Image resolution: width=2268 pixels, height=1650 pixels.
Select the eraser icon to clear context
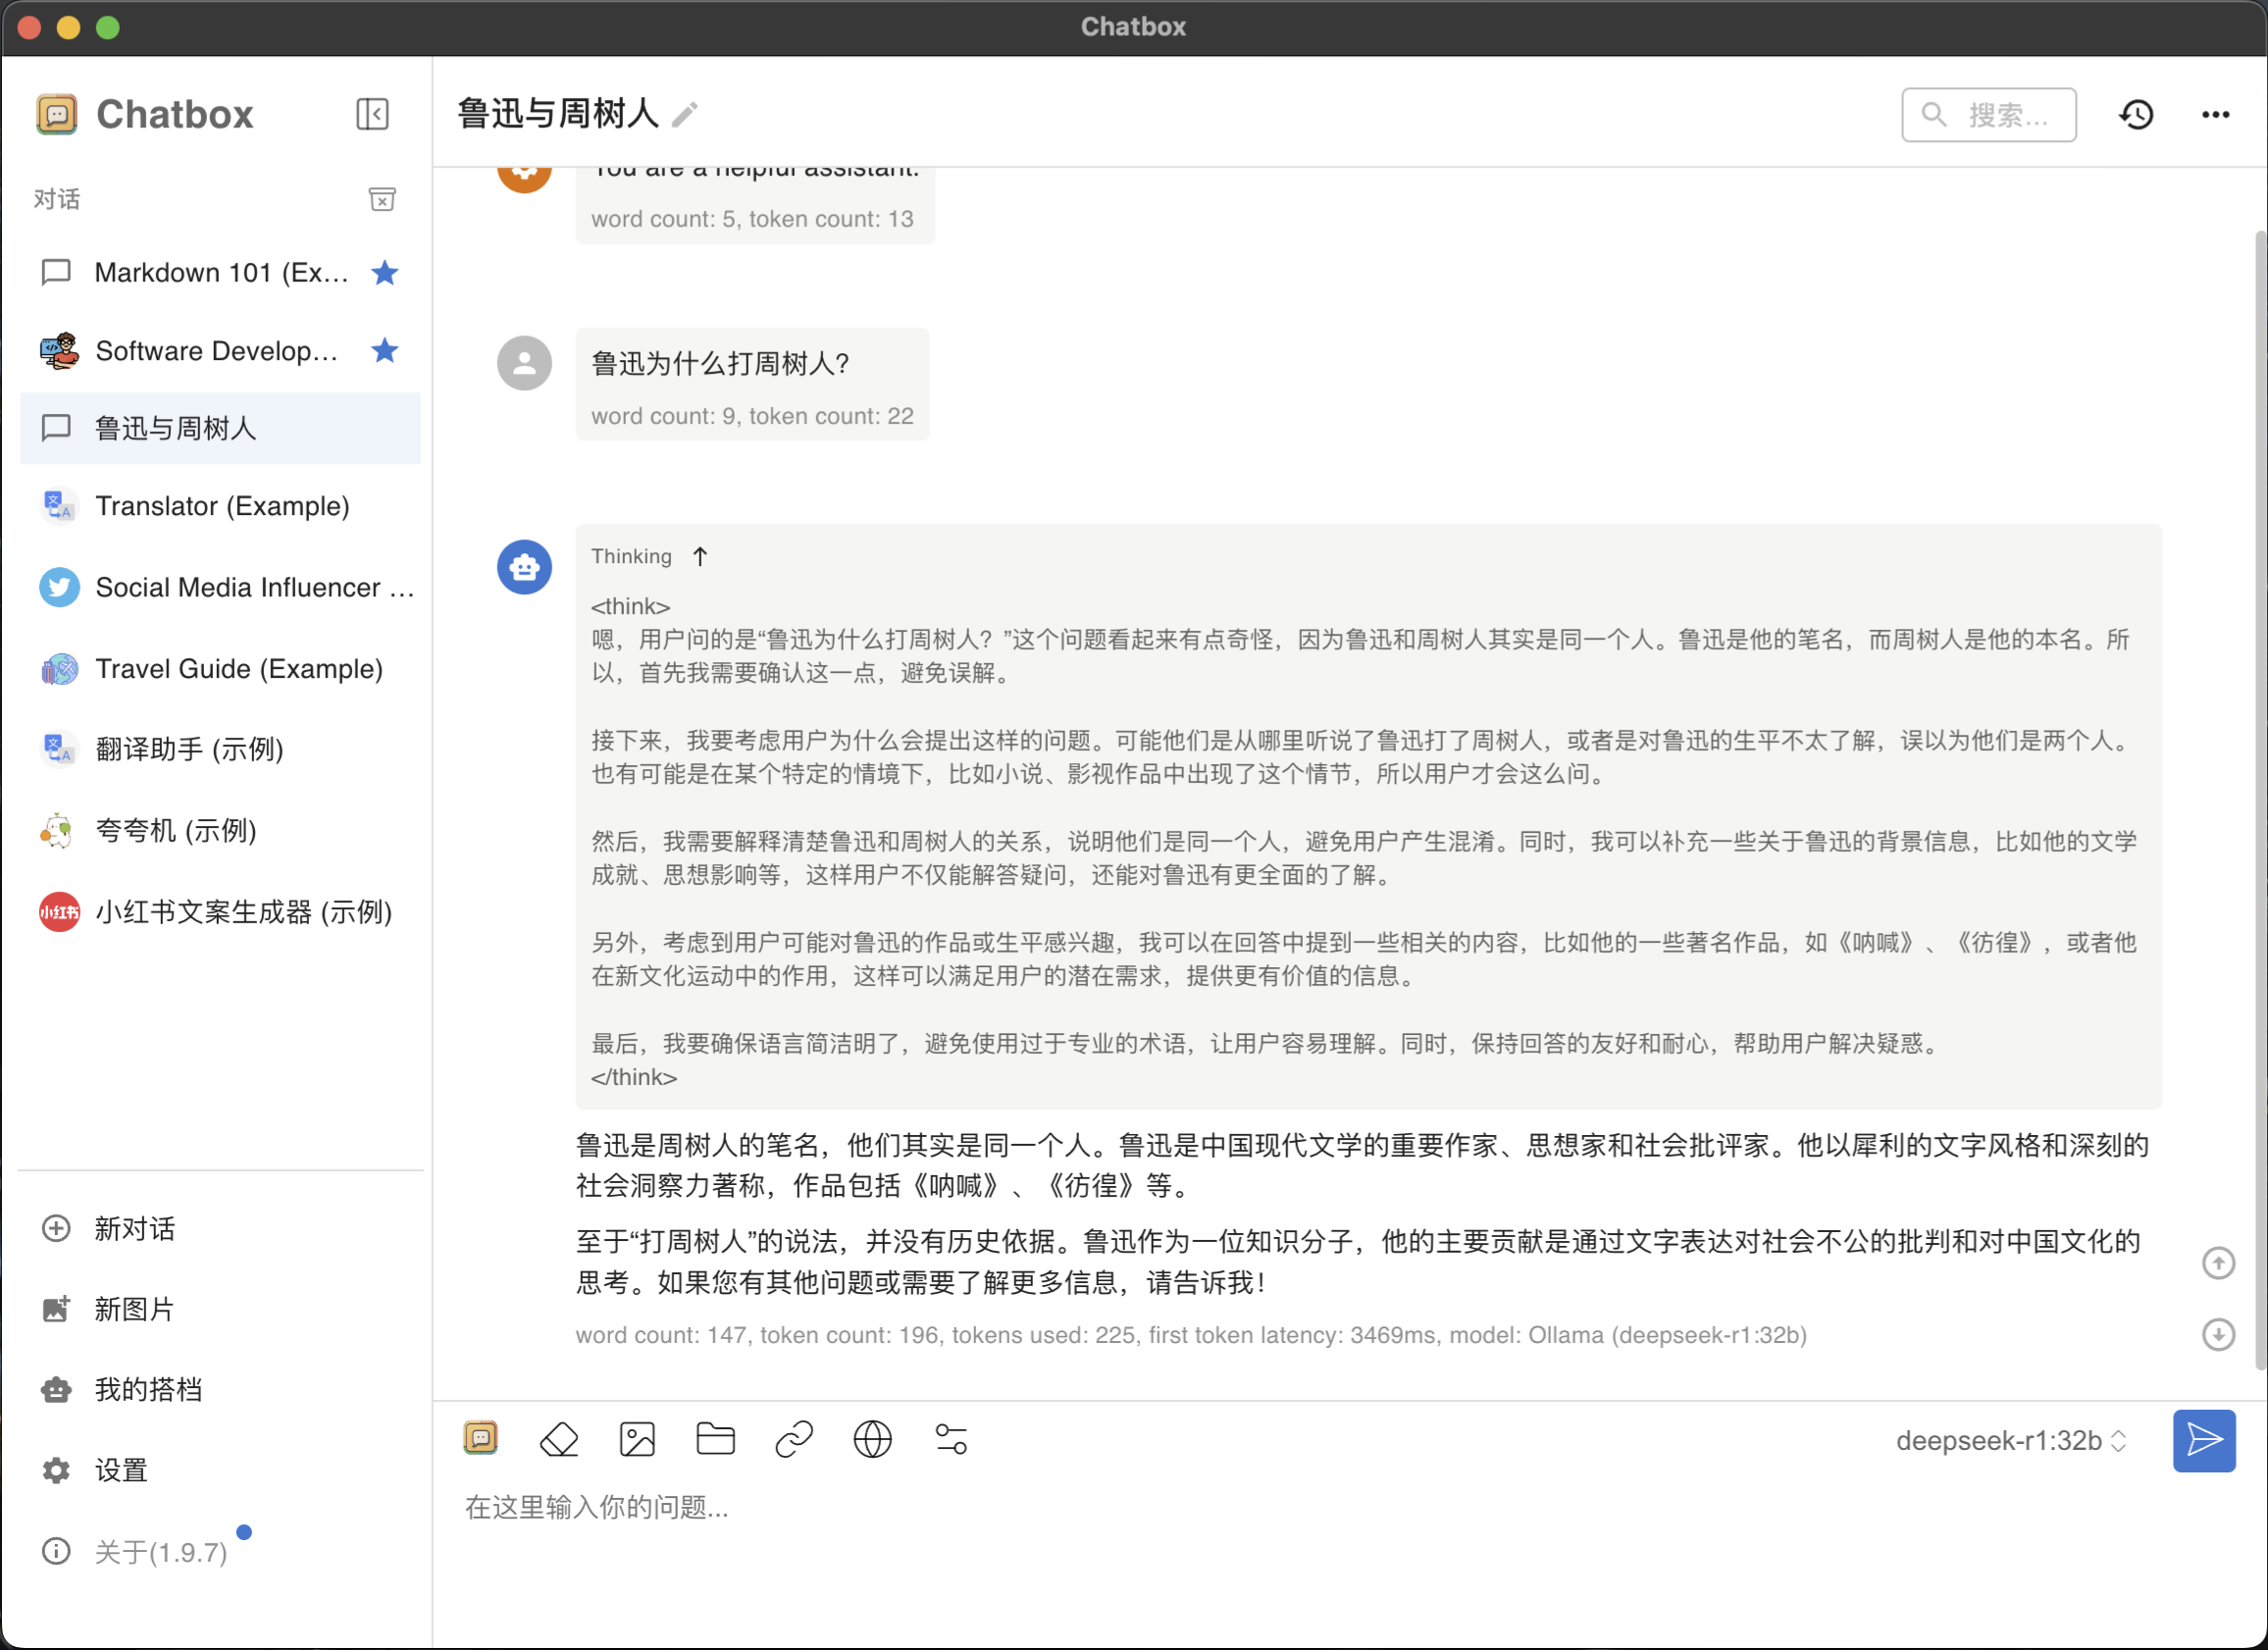click(559, 1440)
